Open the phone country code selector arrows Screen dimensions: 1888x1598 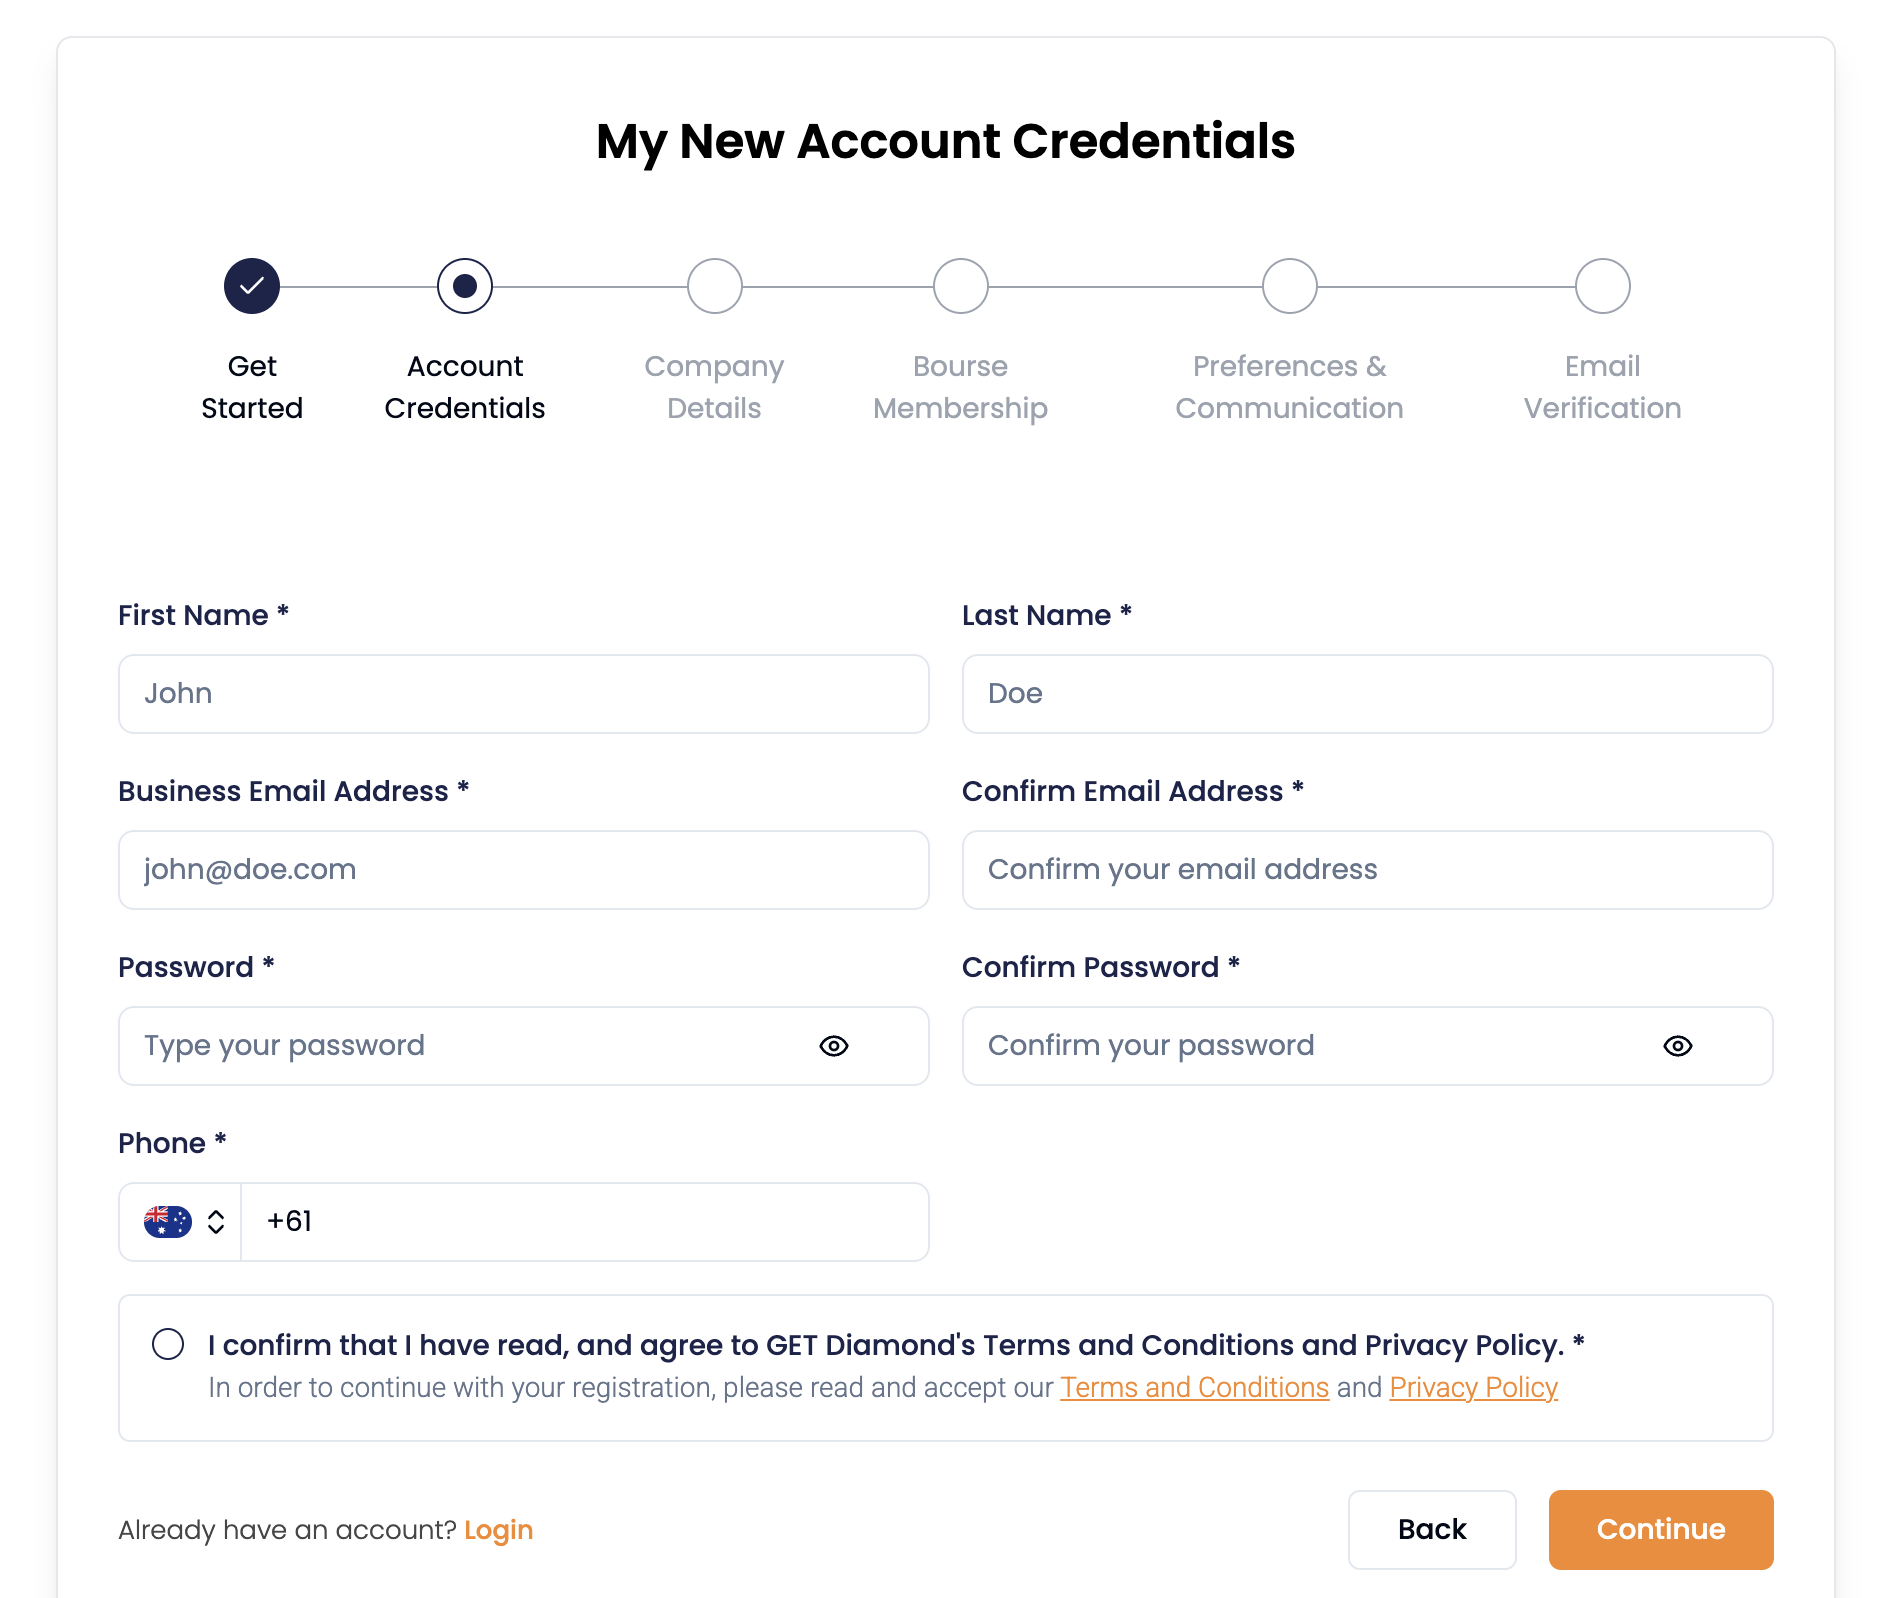[216, 1222]
